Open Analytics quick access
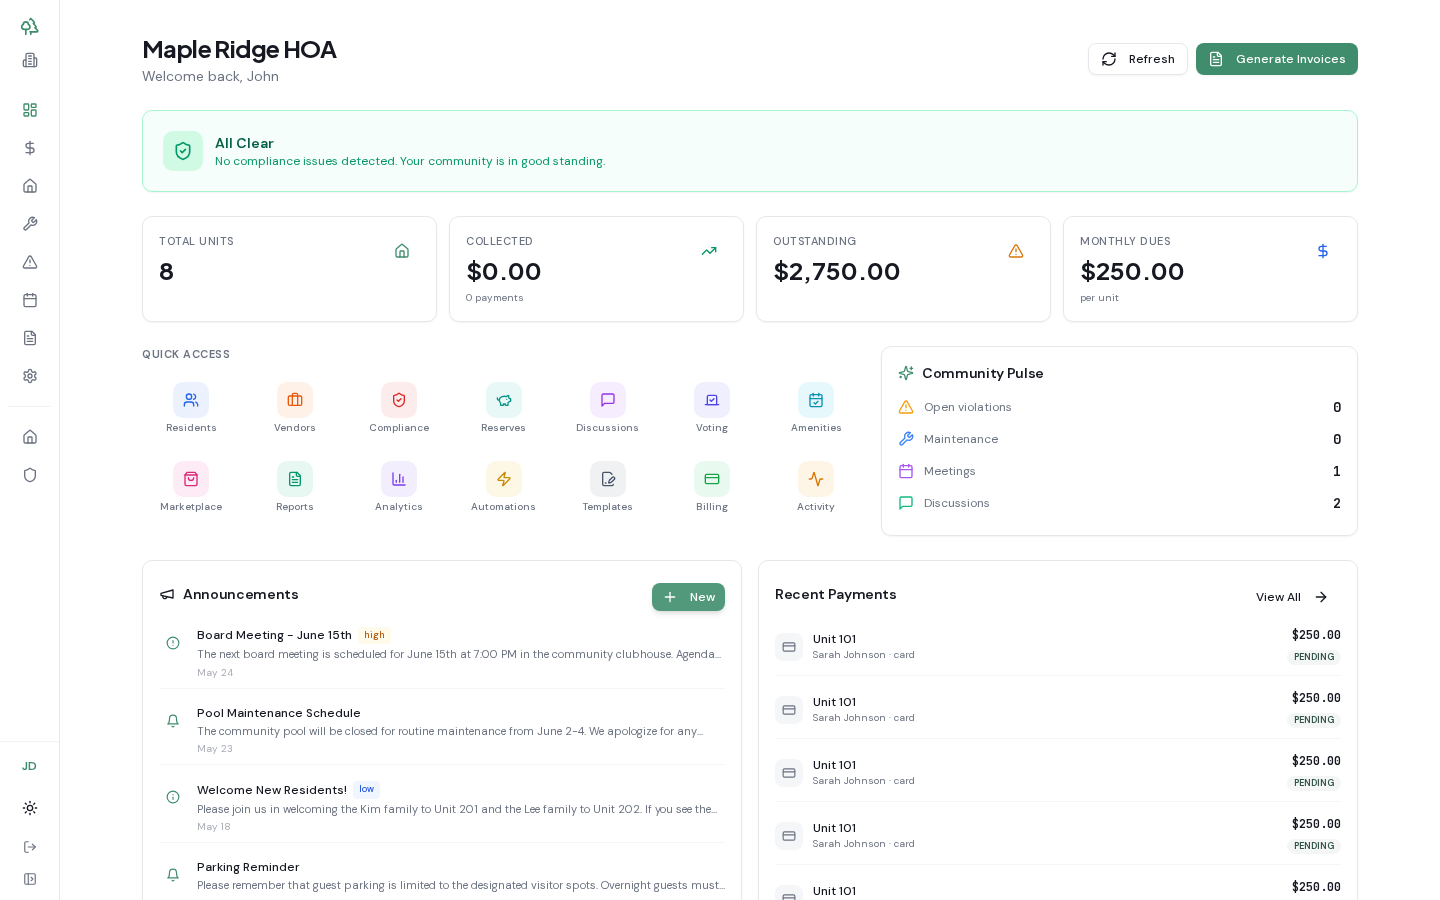This screenshot has width=1440, height=900. click(399, 487)
